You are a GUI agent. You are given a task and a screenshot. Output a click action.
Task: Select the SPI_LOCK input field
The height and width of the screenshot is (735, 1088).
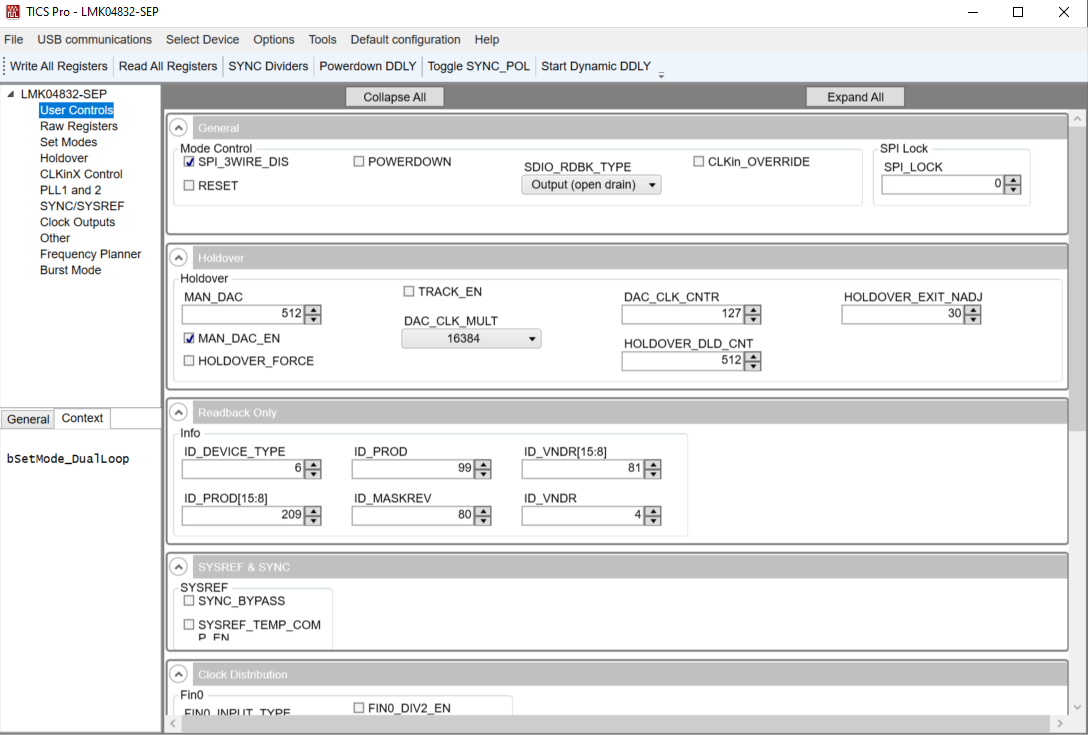click(940, 184)
